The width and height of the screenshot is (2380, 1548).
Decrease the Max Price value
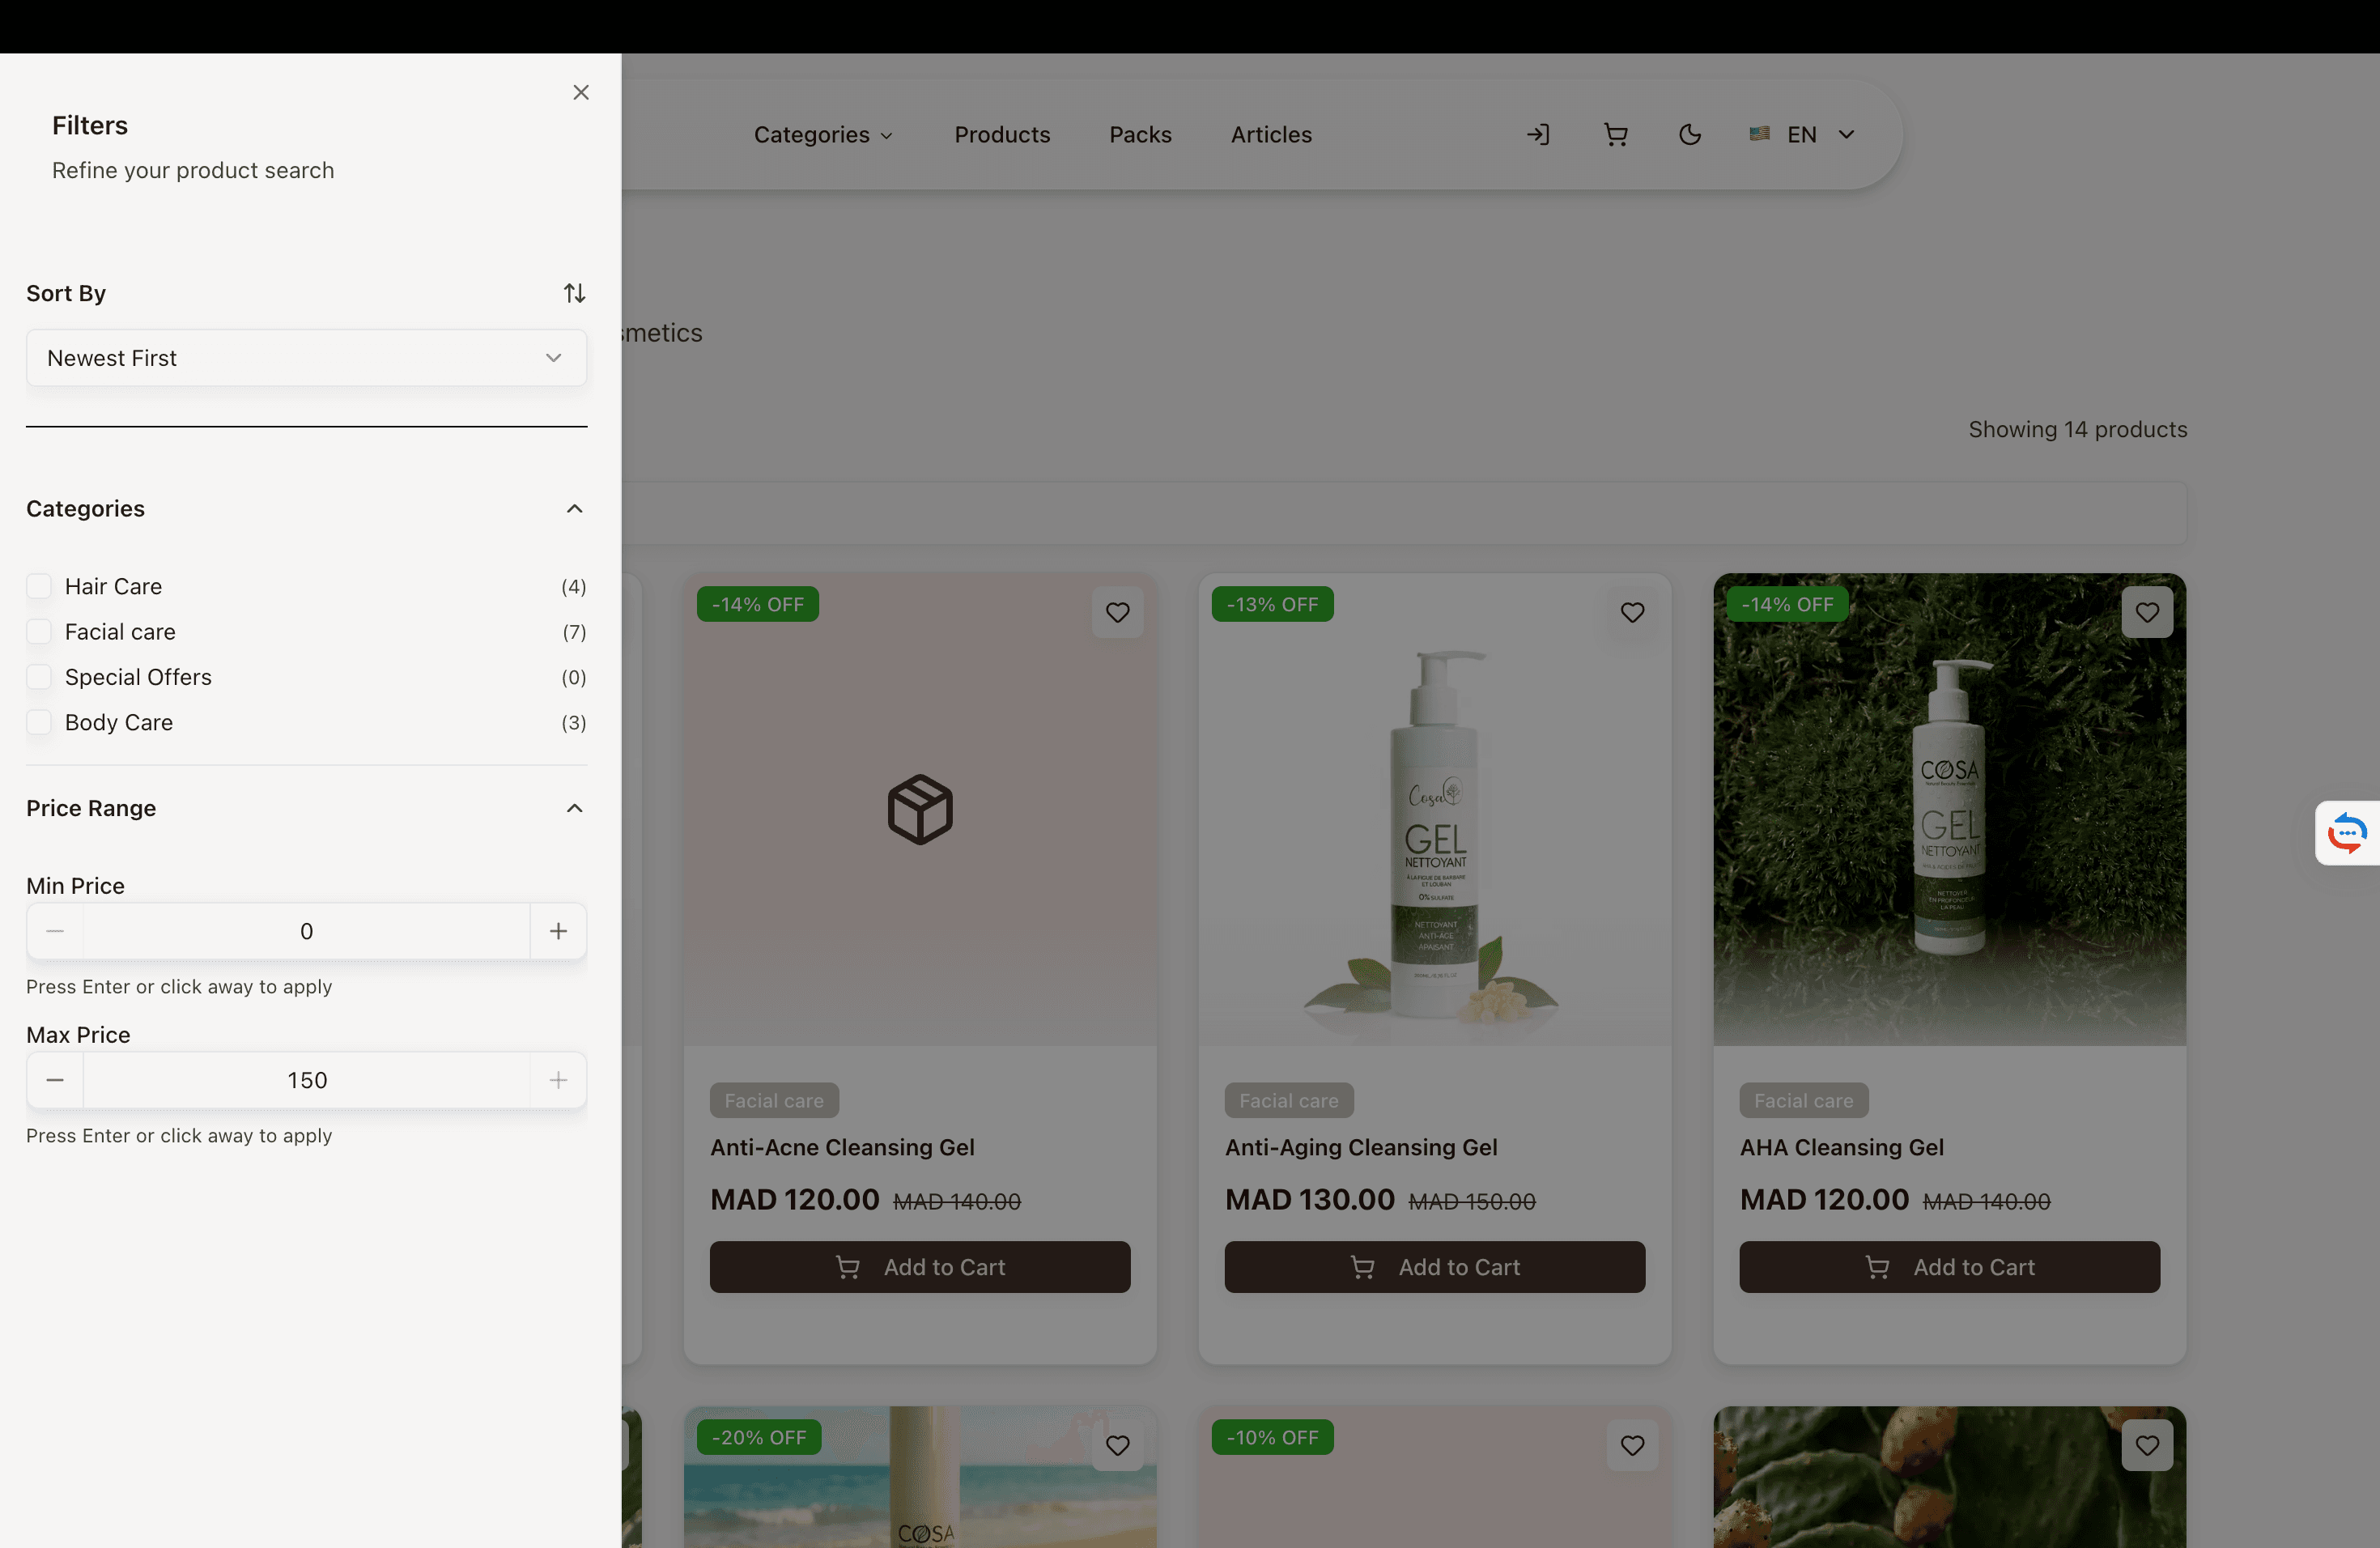pos(55,1080)
